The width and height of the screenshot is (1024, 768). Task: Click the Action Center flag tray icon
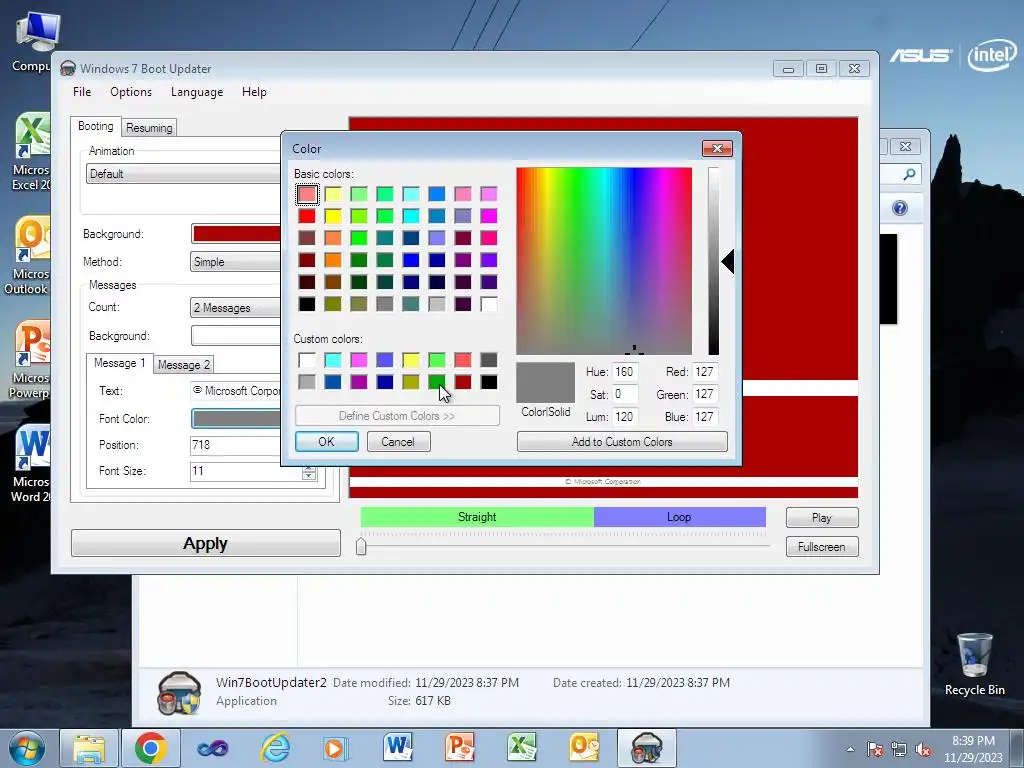(874, 749)
